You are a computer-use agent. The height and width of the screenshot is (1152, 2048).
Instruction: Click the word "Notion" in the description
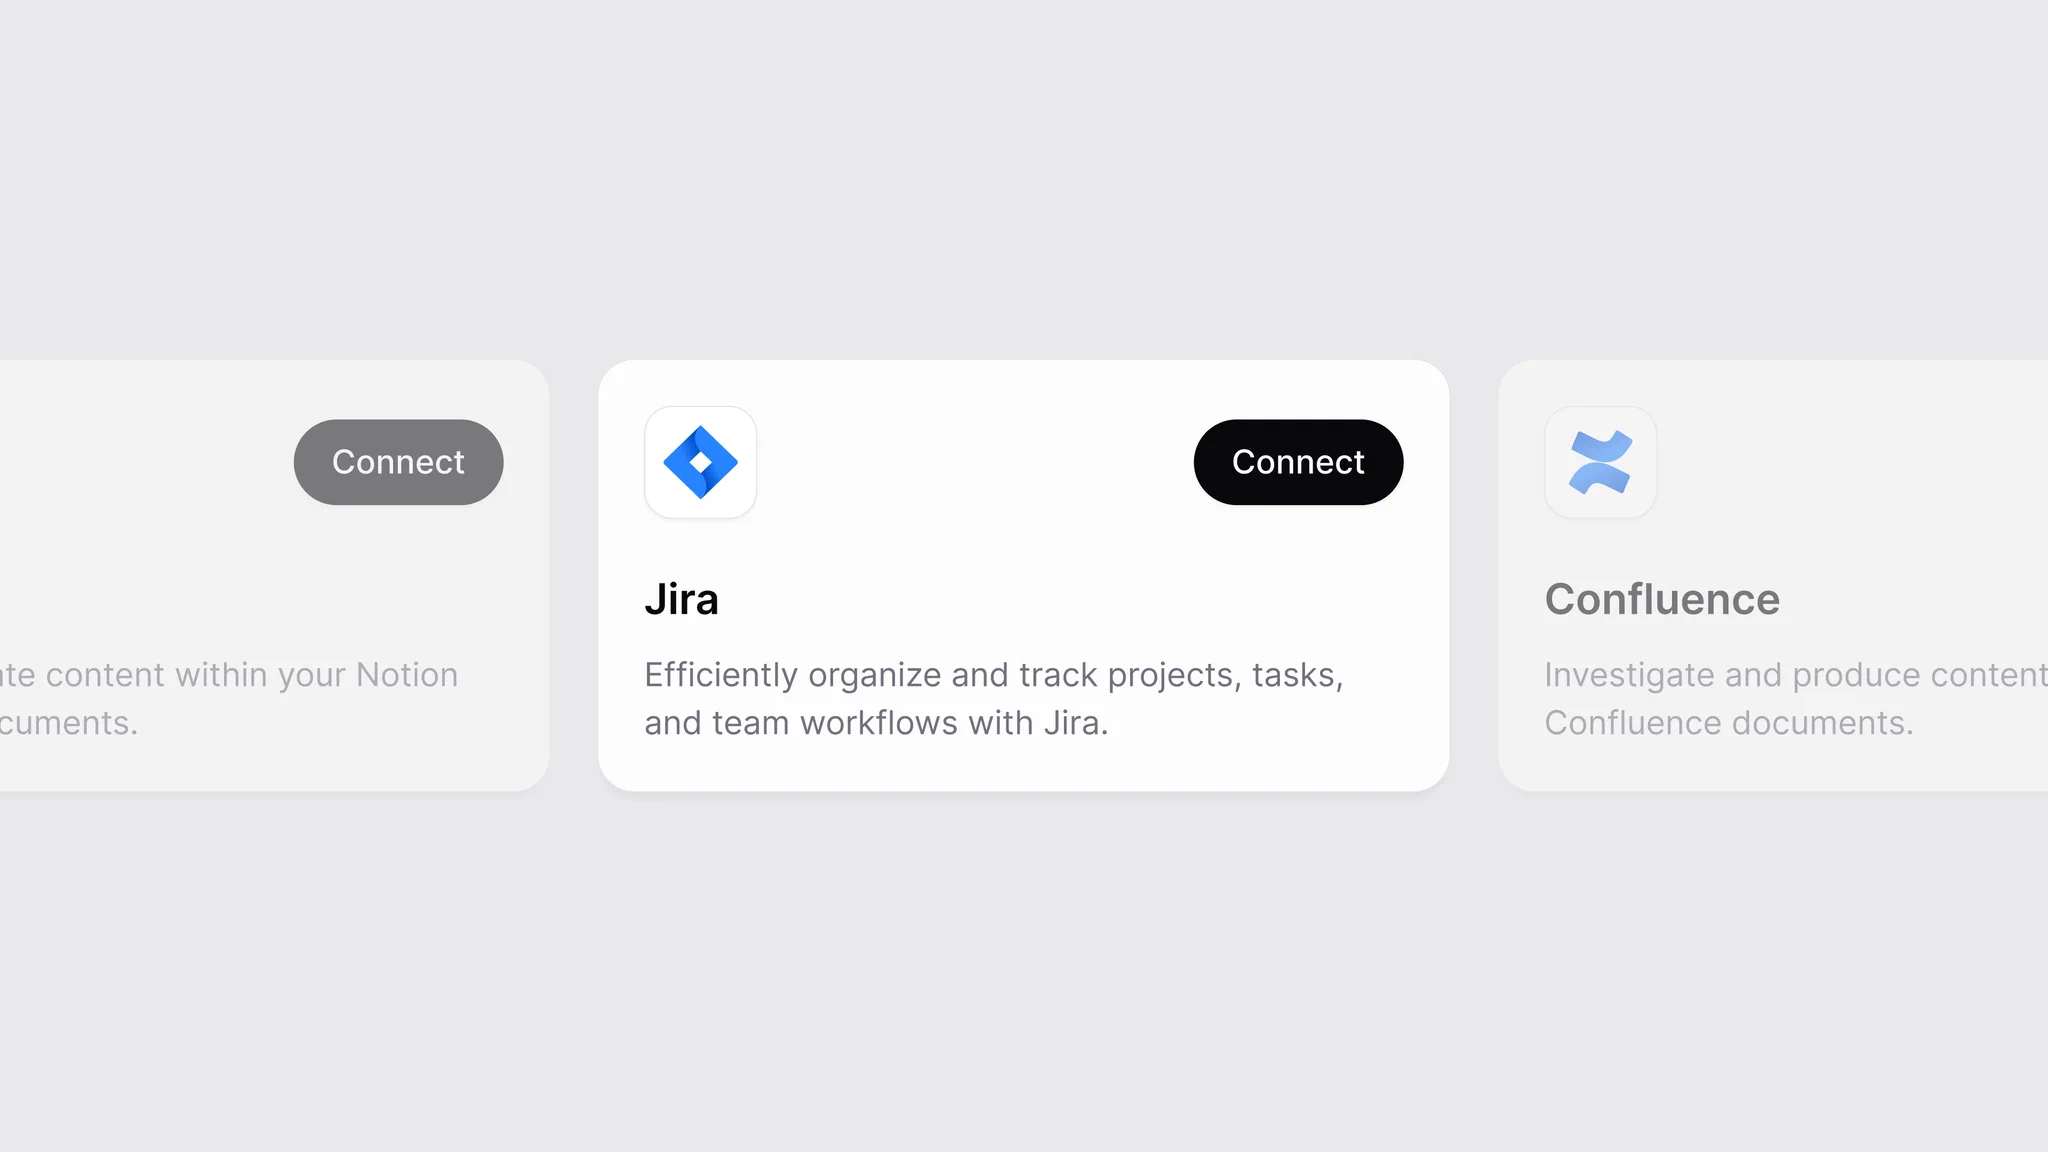click(x=407, y=675)
